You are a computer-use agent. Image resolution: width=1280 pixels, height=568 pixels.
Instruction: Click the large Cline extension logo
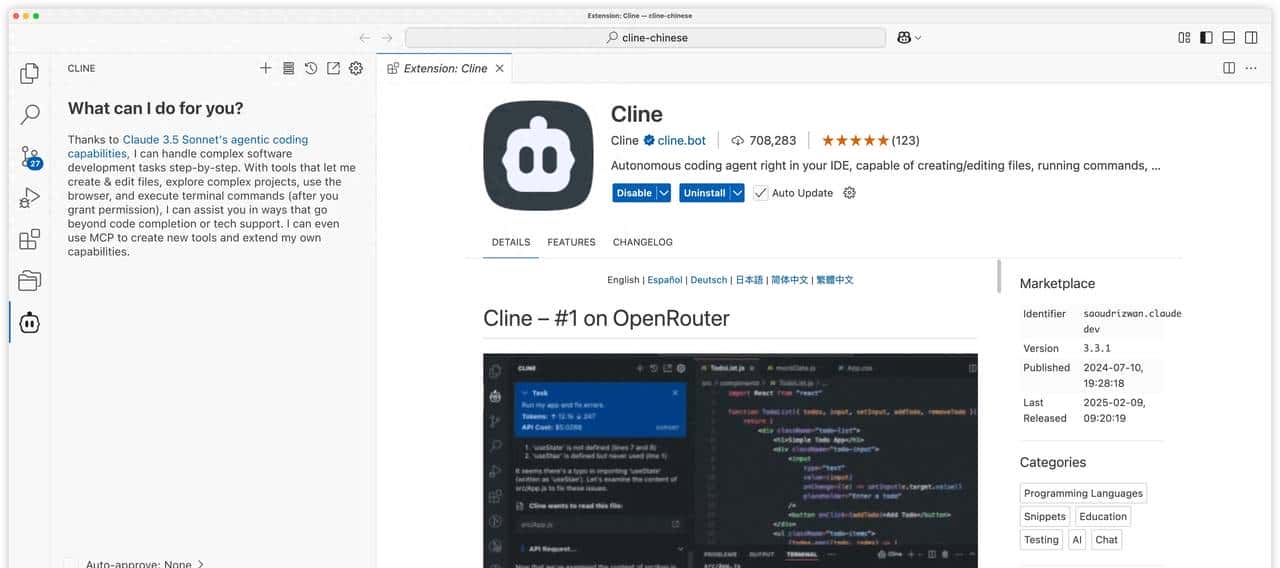(x=538, y=155)
